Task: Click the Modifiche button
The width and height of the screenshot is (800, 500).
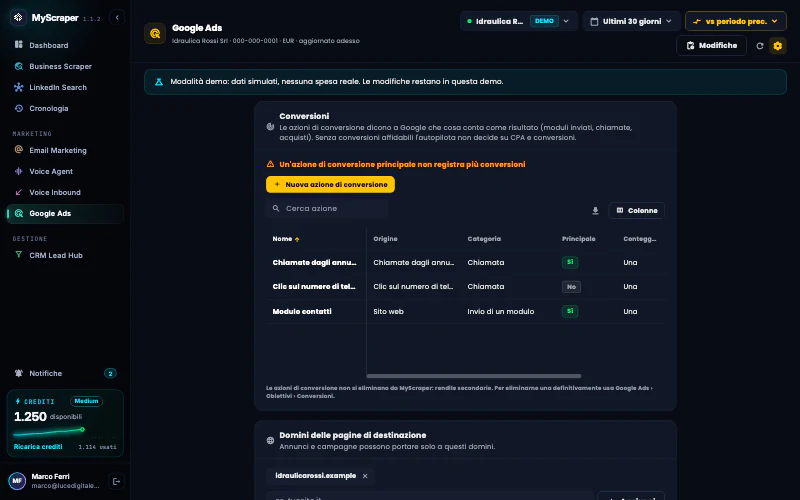Action: tap(711, 45)
